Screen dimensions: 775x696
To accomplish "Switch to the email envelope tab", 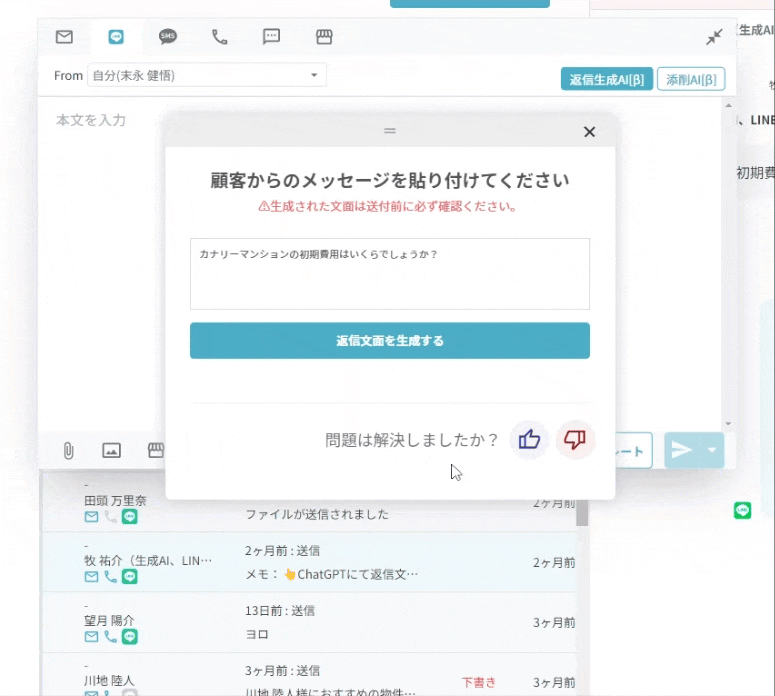I will point(64,37).
